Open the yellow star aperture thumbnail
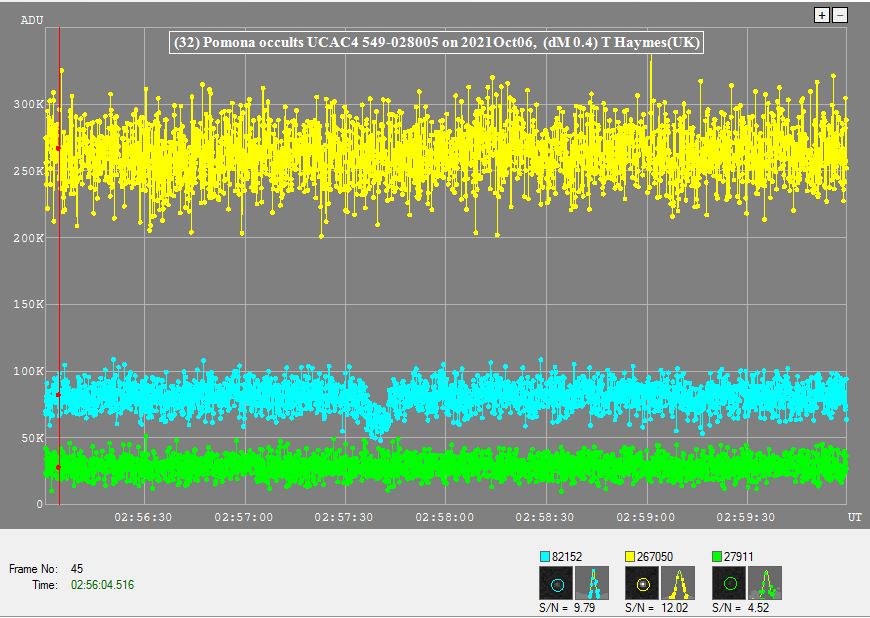Screen dimensions: 870x618 [x=643, y=583]
